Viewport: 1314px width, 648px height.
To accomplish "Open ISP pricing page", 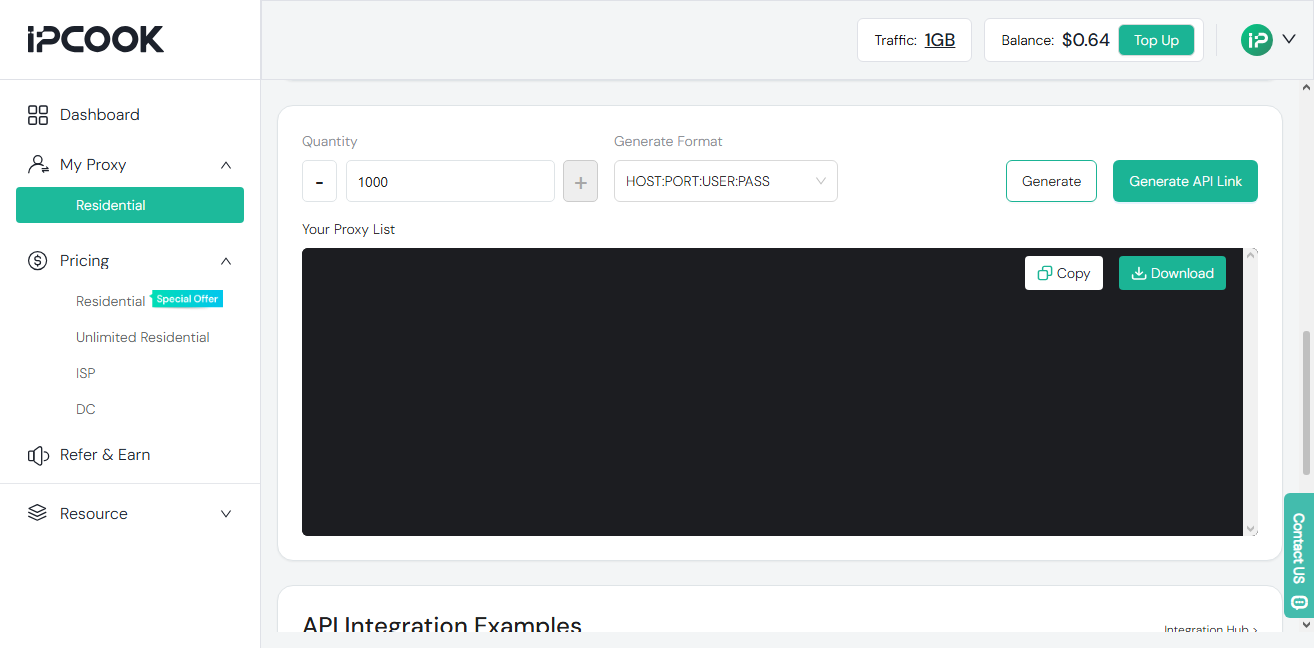I will 86,373.
